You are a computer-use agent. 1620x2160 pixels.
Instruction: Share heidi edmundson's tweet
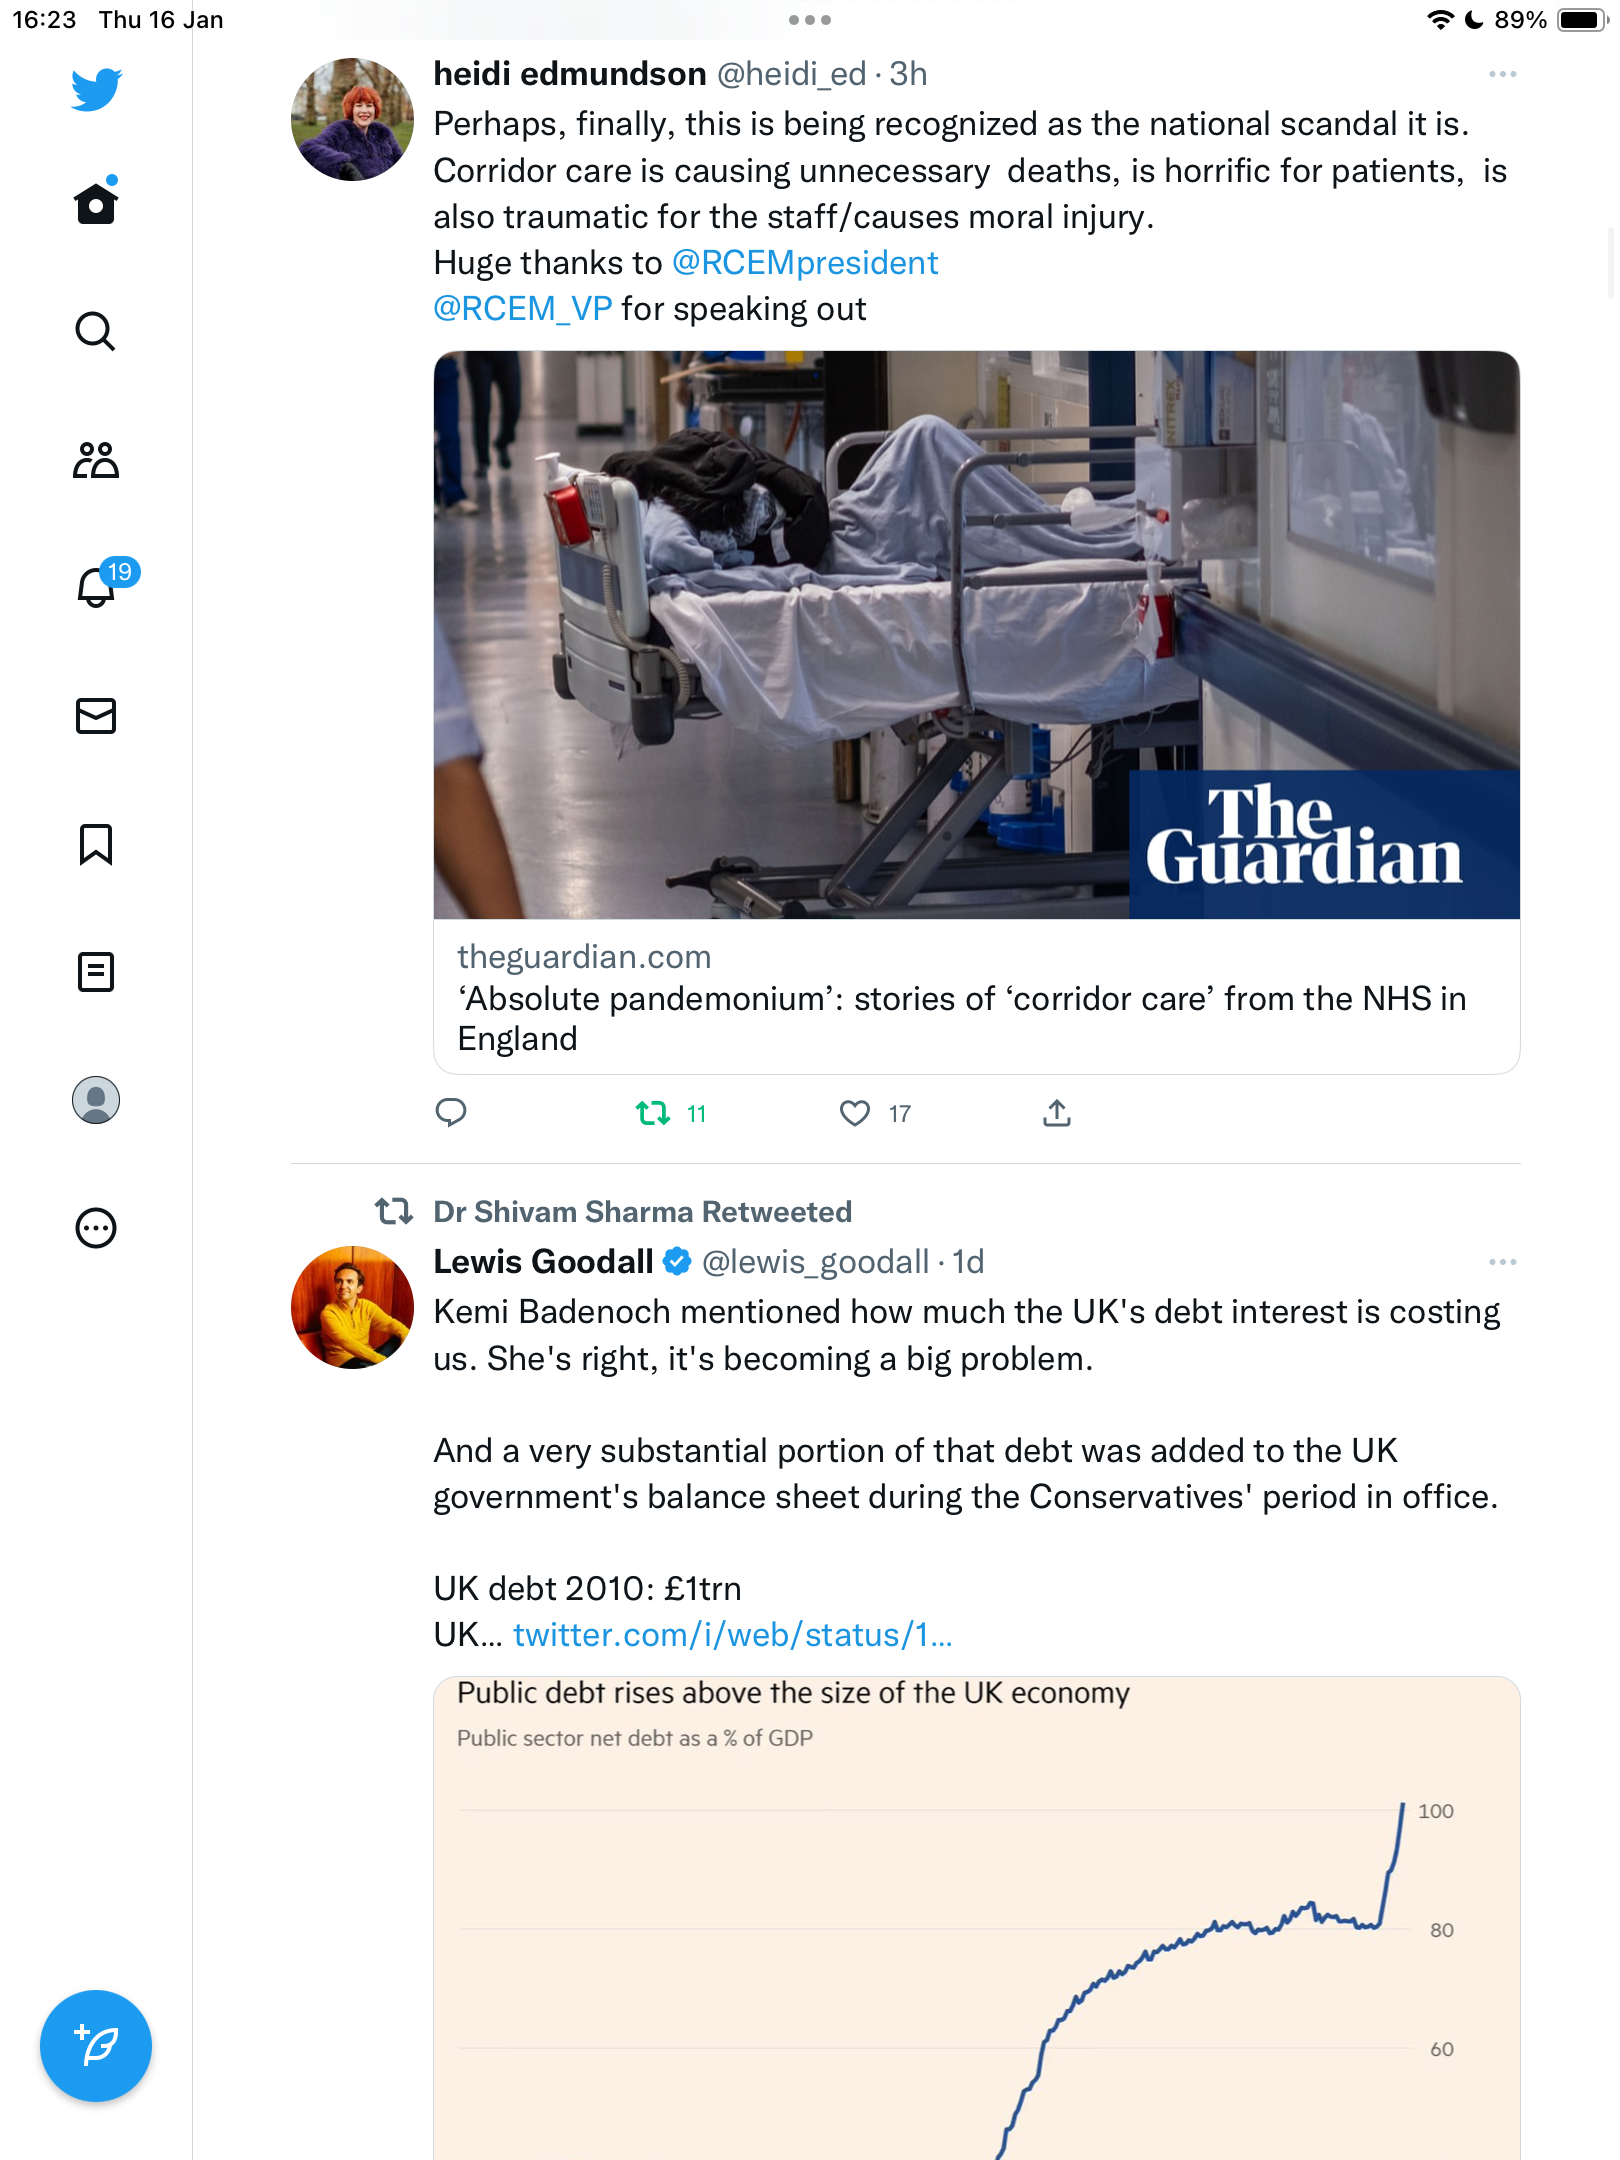1057,1112
